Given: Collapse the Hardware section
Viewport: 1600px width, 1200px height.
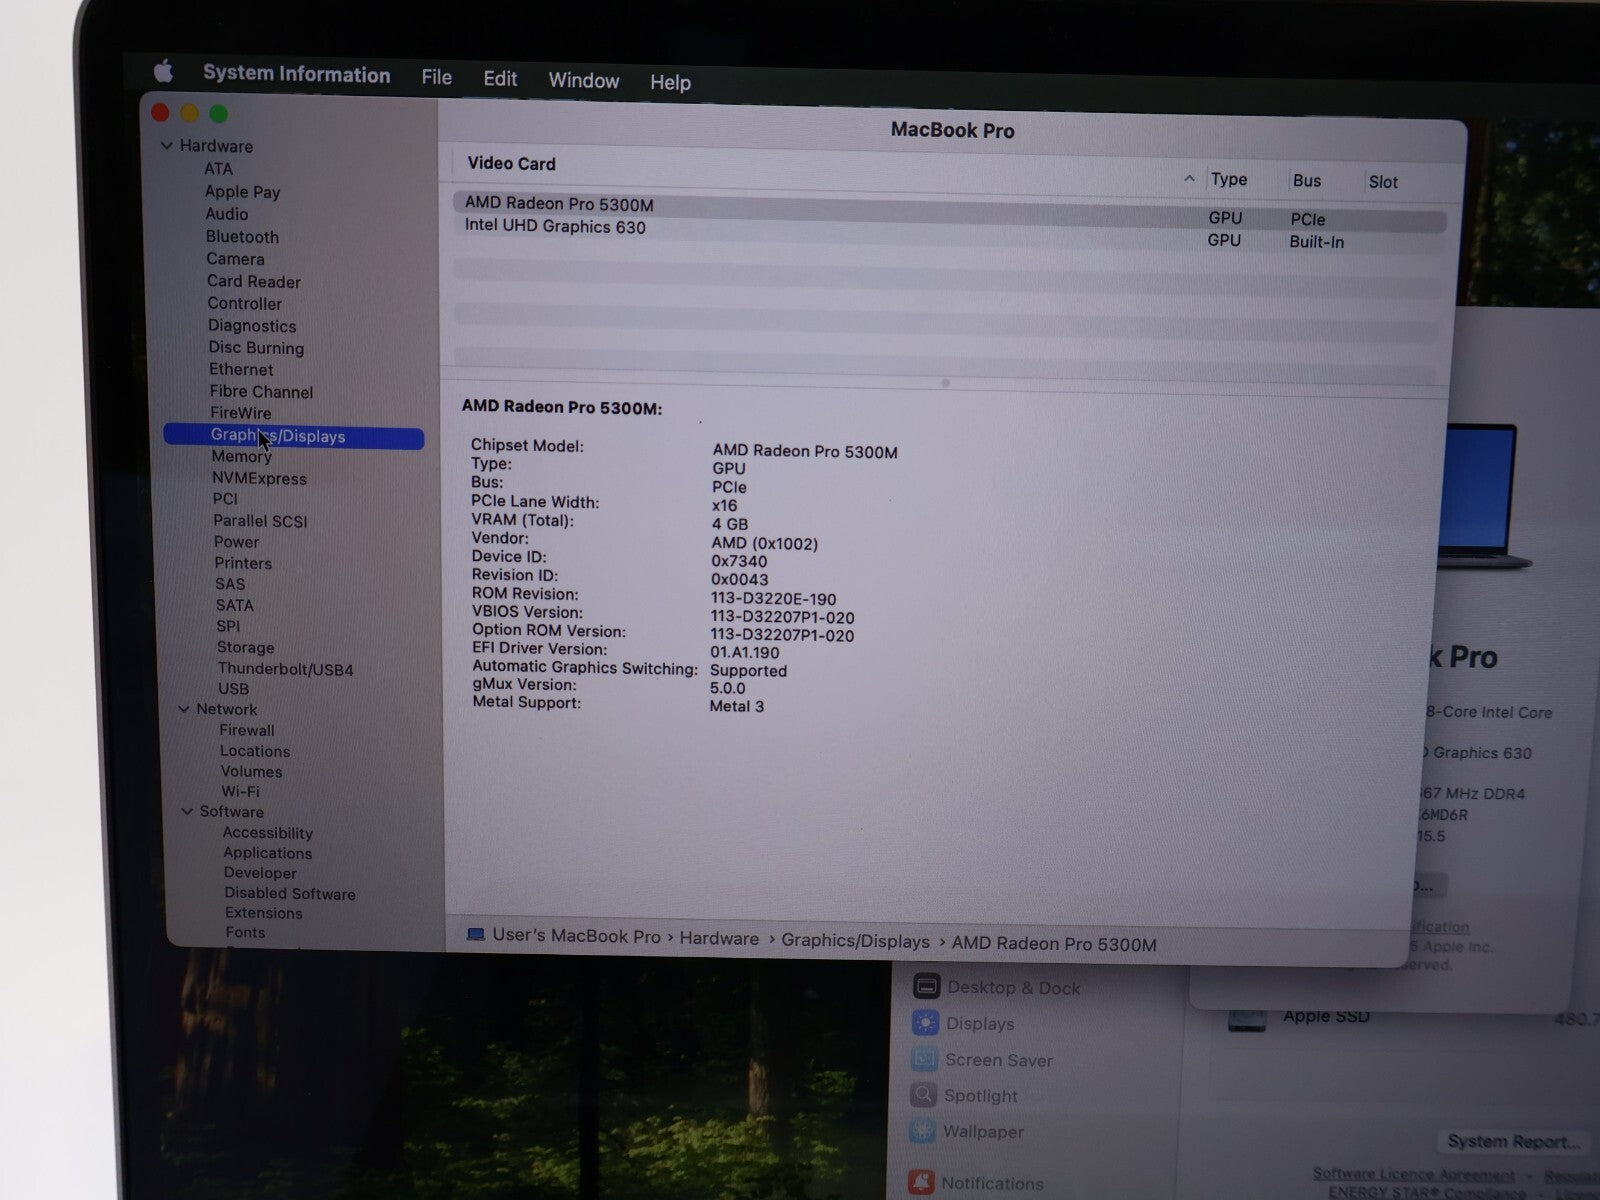Looking at the screenshot, I should click(x=167, y=146).
